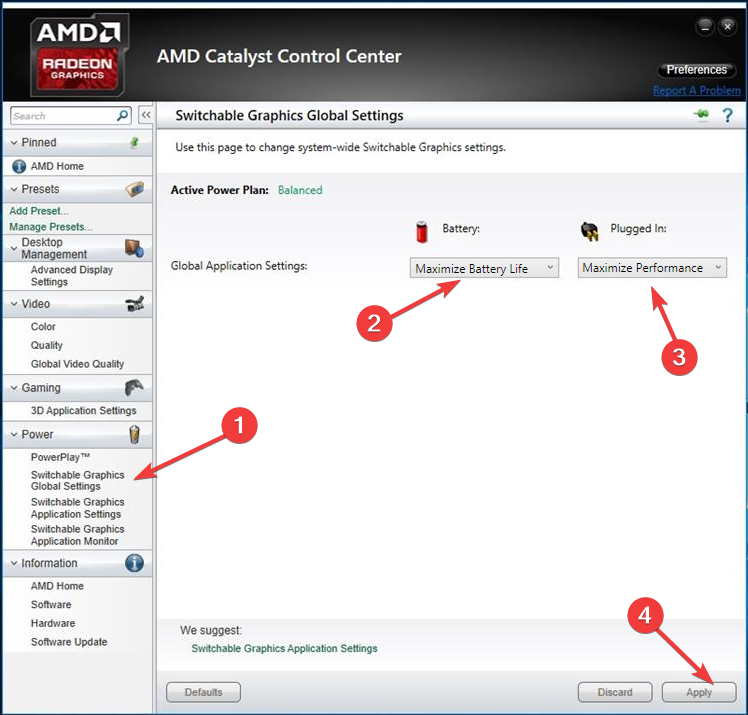
Task: Collapse the Presets section
Action: 14,189
